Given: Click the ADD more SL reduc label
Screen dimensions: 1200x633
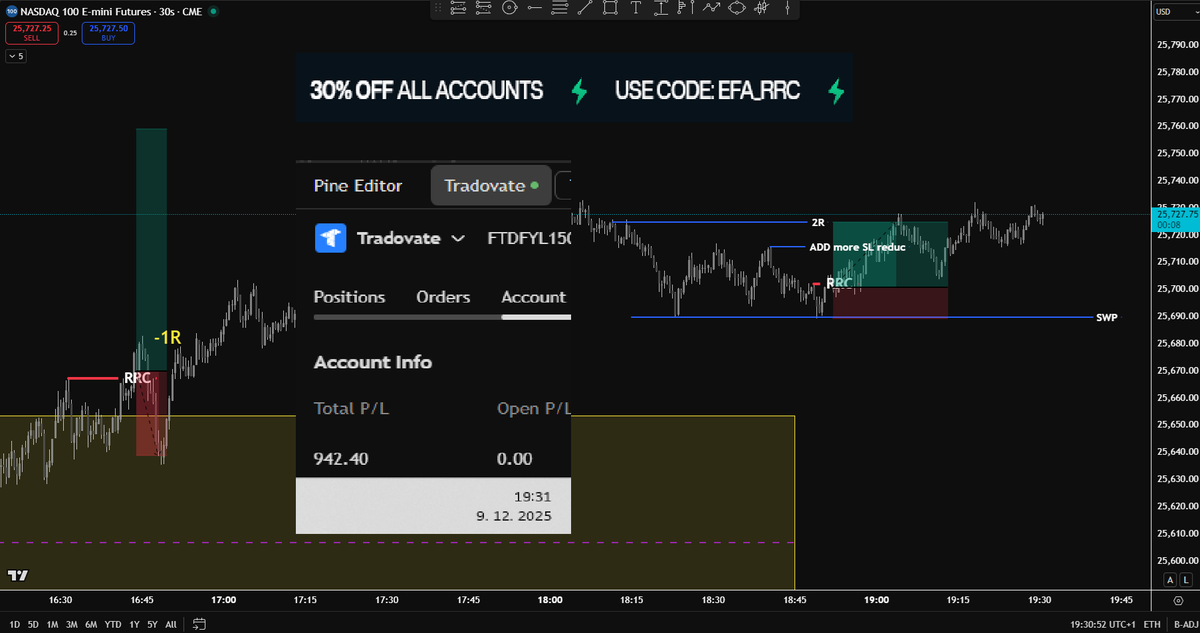Looking at the screenshot, I should [x=857, y=246].
